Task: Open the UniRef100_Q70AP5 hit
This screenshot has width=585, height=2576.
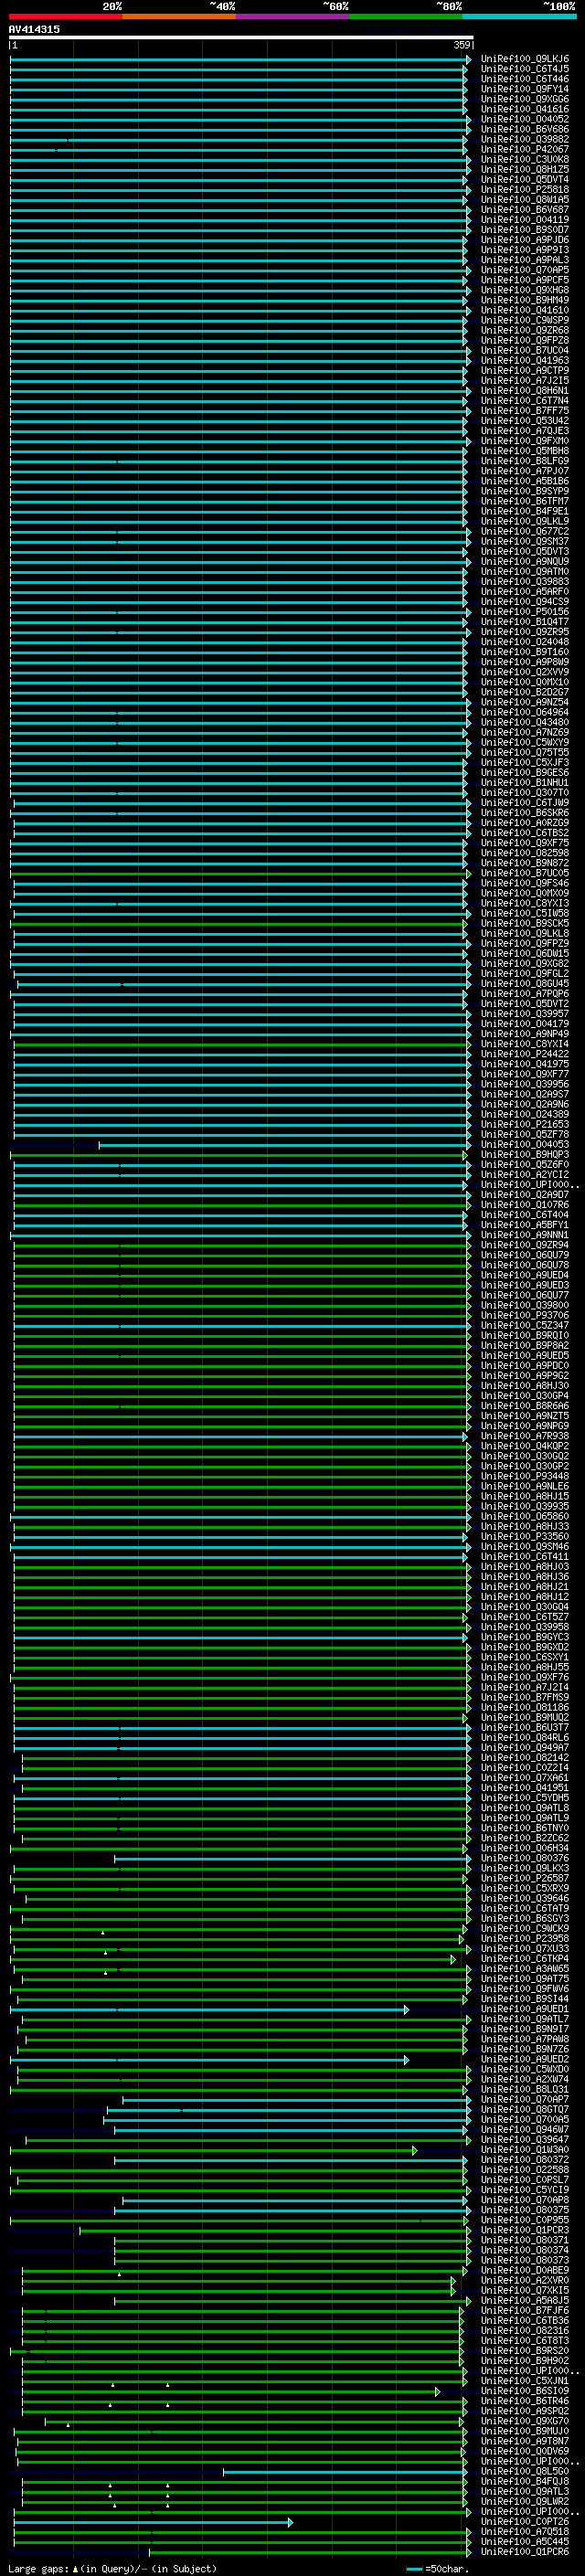Action: (x=525, y=270)
